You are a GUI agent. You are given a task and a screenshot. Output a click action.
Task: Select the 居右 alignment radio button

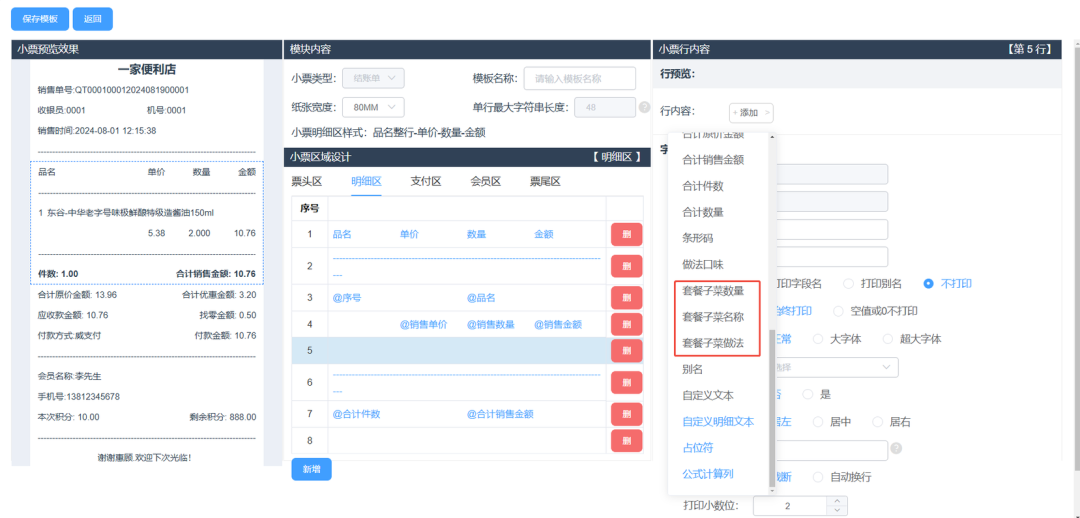pyautogui.click(x=878, y=422)
